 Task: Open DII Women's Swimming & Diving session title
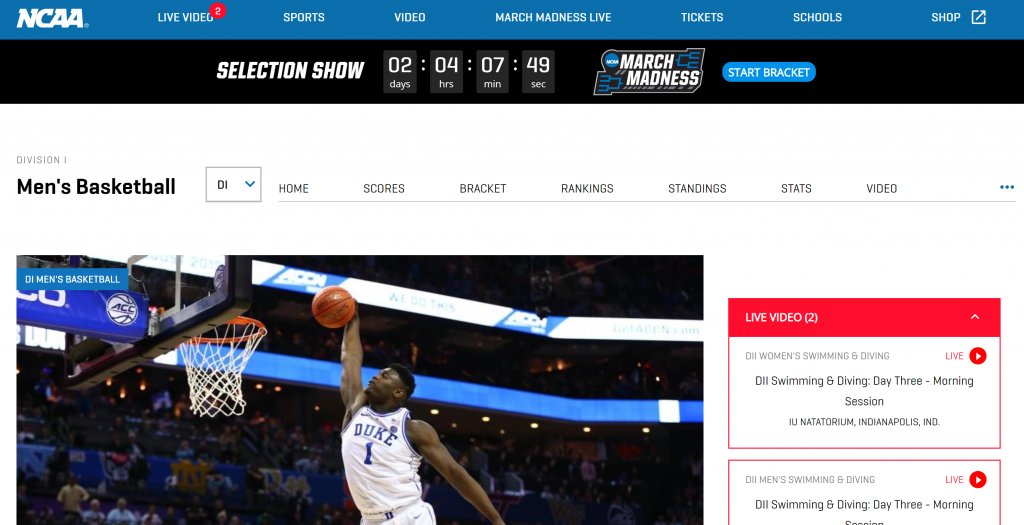[x=864, y=390]
